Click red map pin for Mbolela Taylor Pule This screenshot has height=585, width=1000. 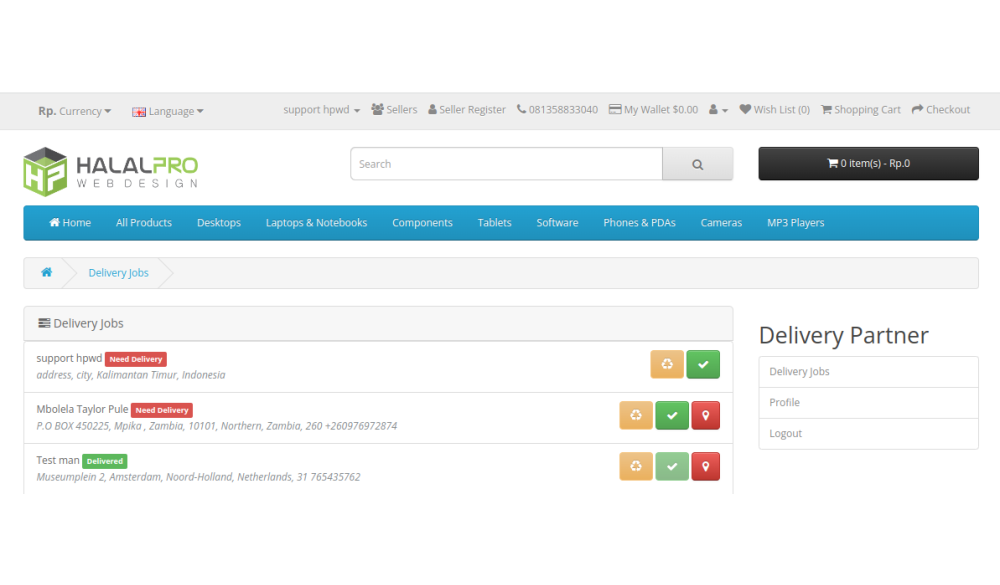705,415
